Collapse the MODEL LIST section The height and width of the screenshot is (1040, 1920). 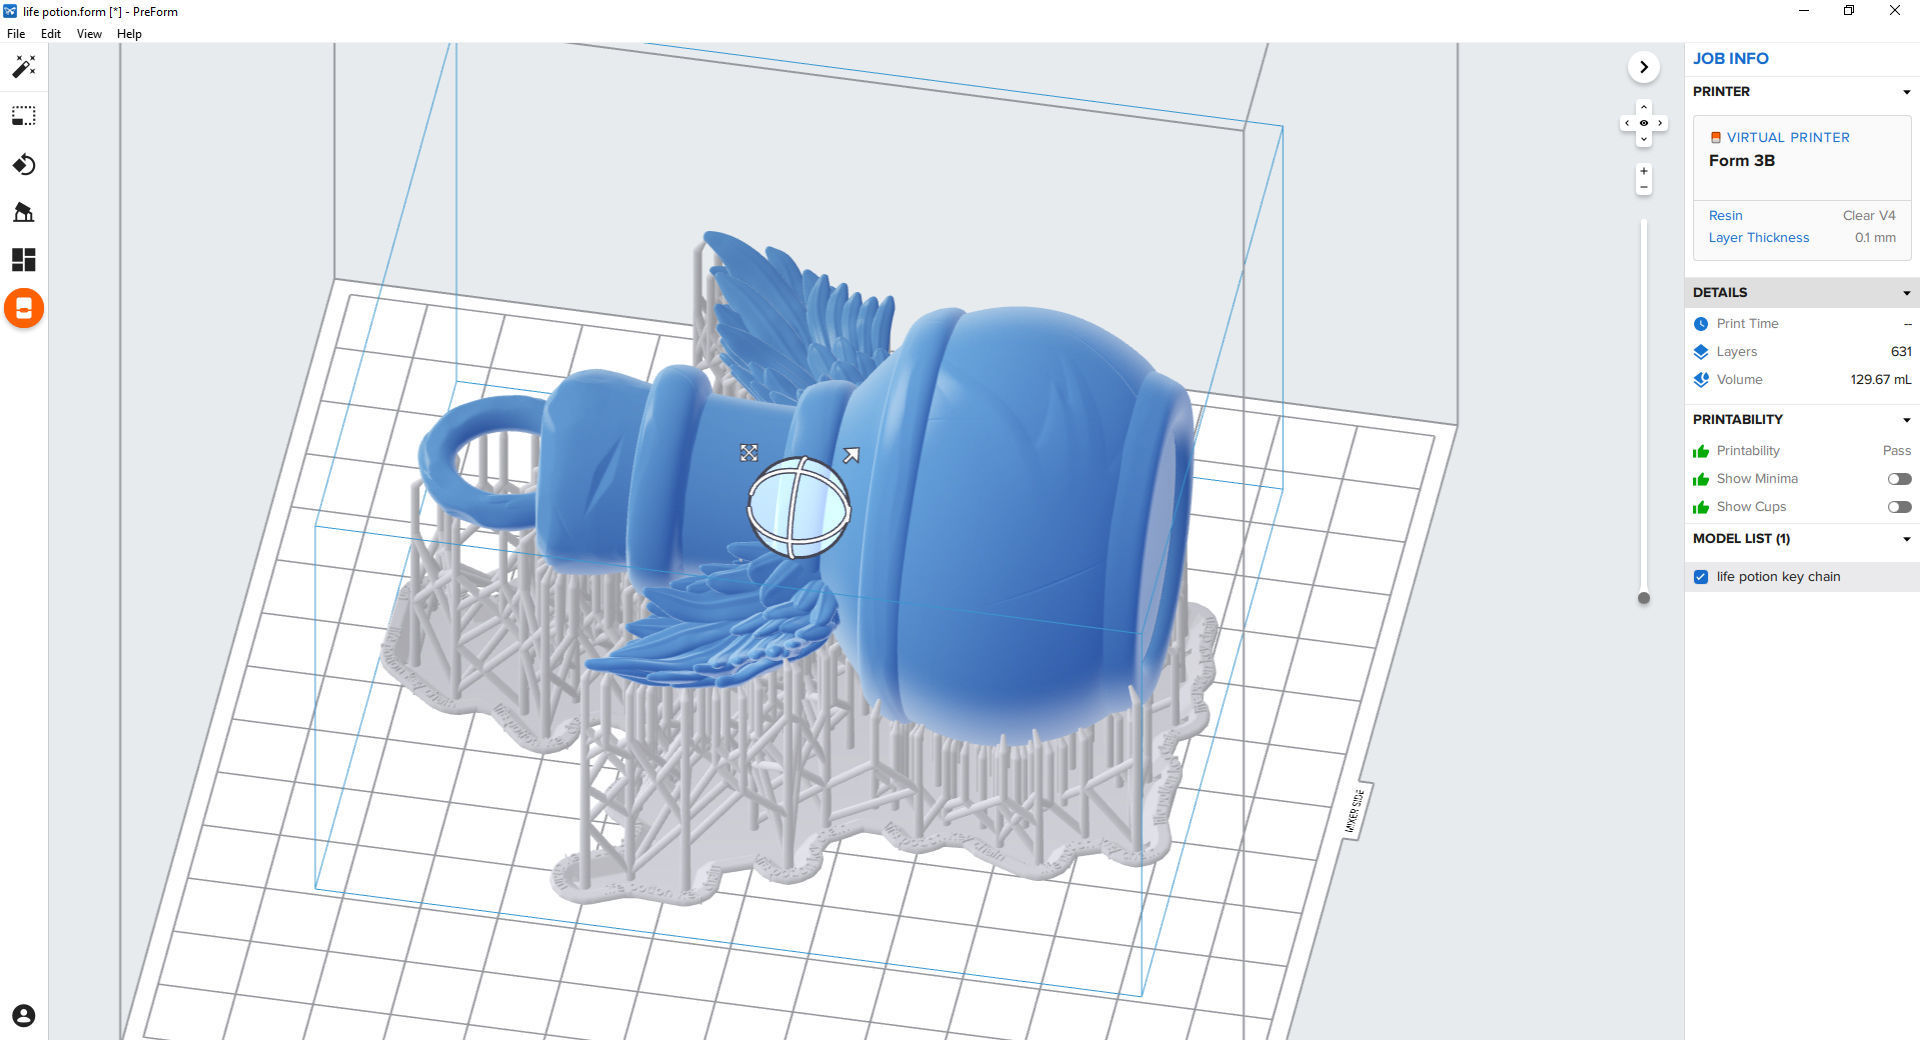1906,539
